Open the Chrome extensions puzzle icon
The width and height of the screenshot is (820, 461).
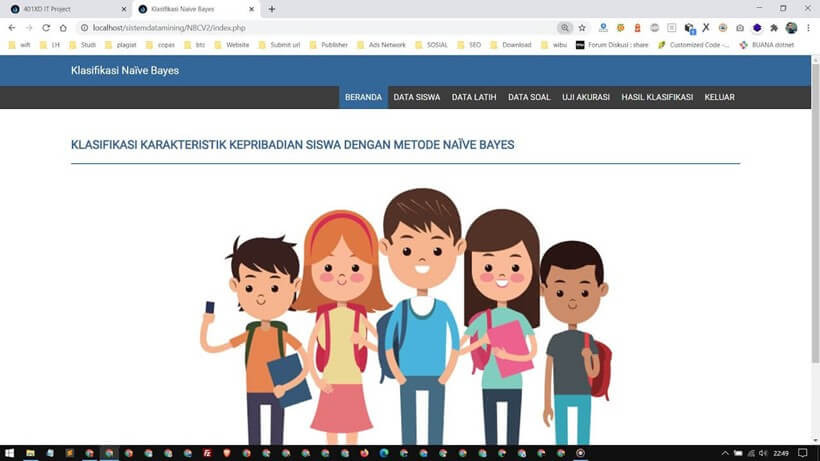pos(773,28)
